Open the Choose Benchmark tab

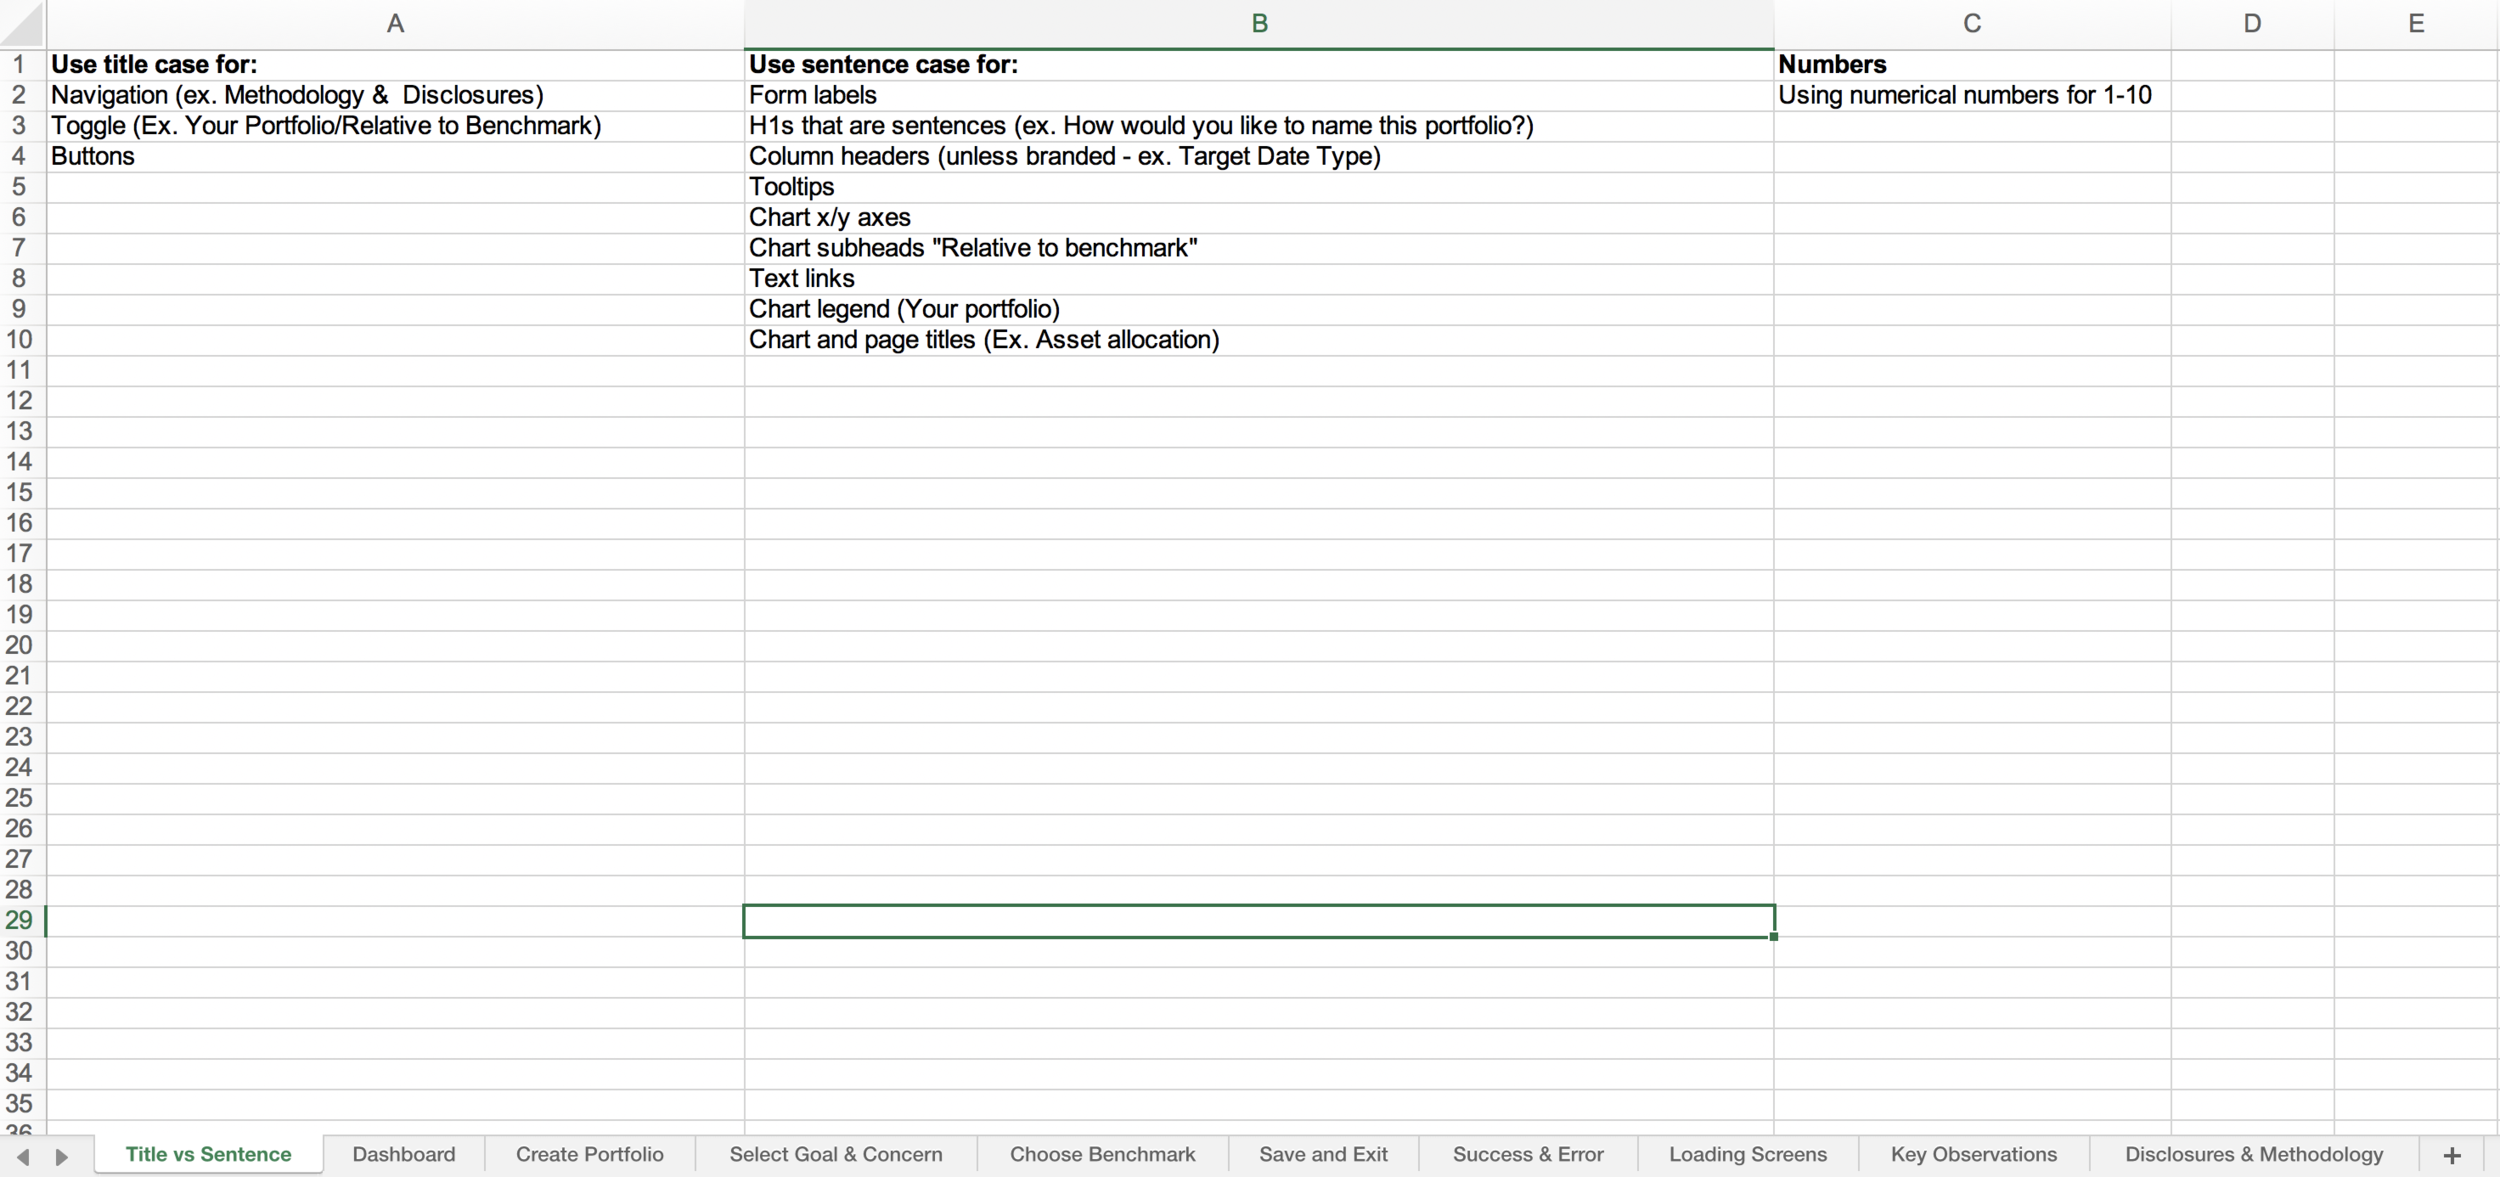[1102, 1154]
